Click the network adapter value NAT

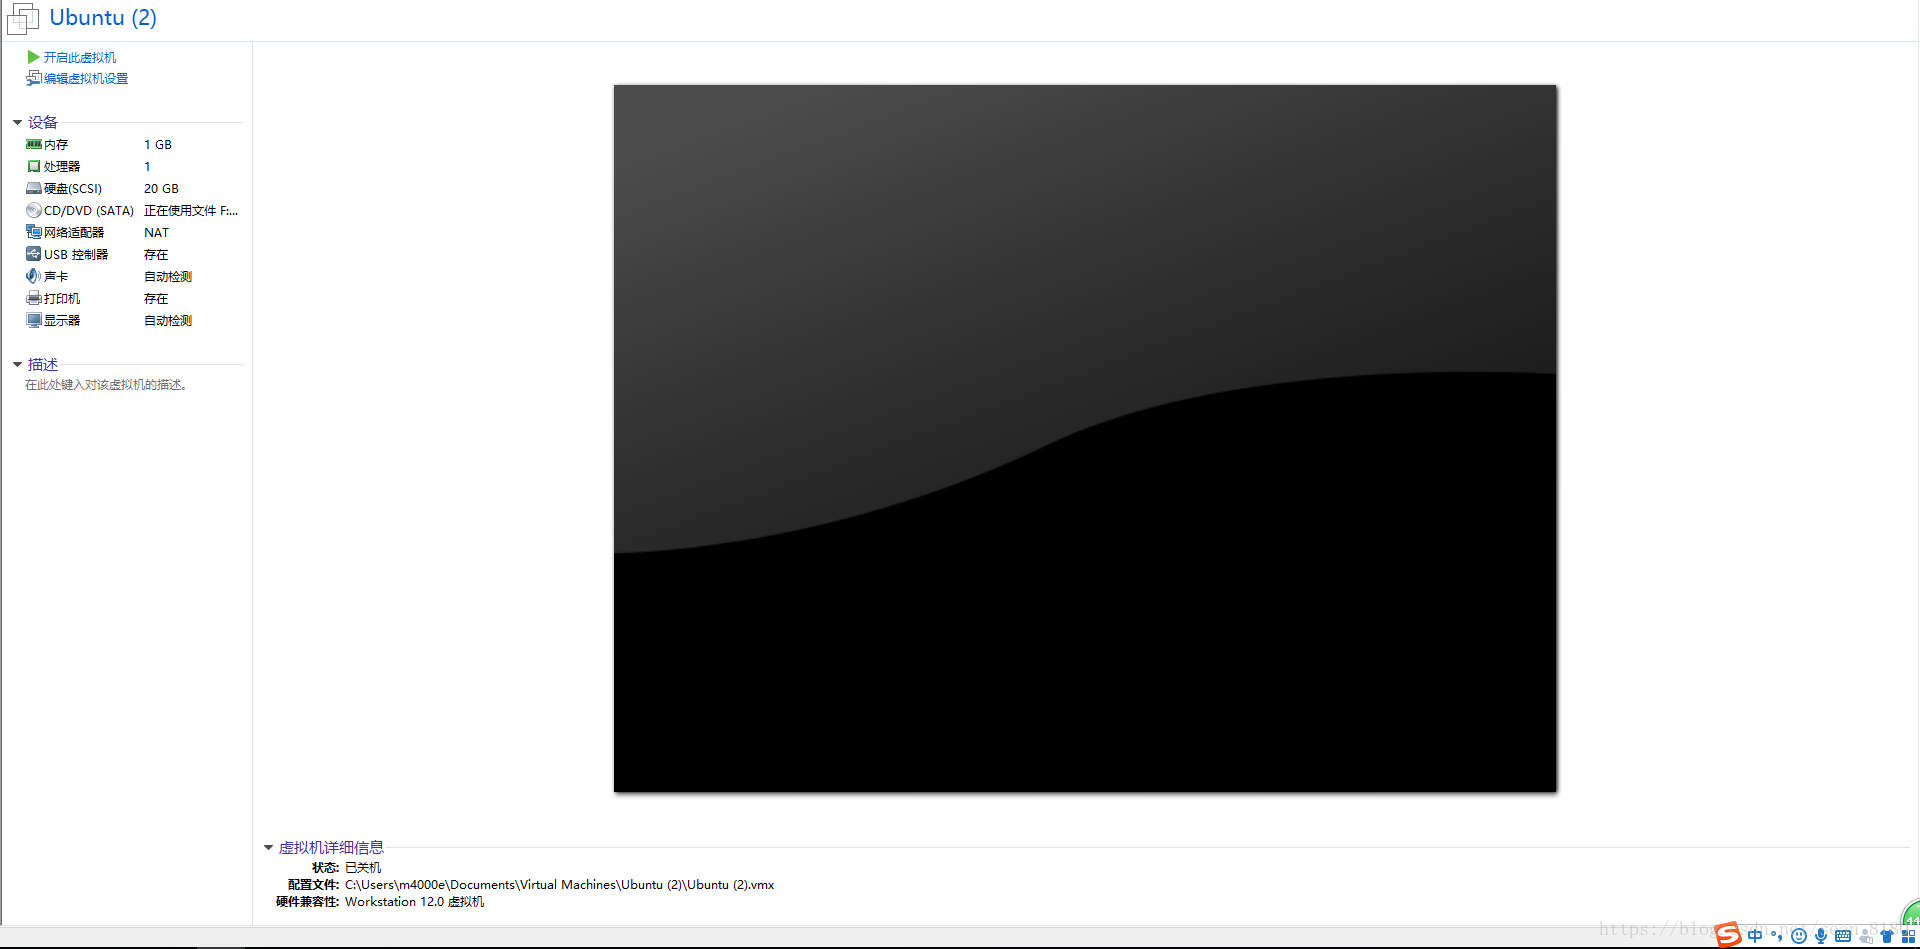pyautogui.click(x=156, y=232)
